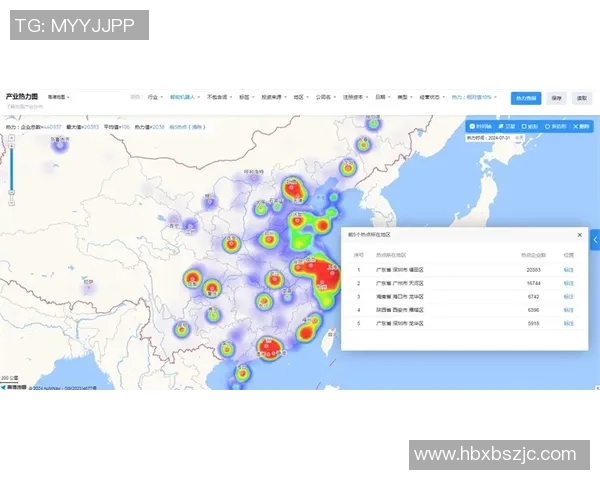Select the 多边形 polygon selection tool
Image resolution: width=600 pixels, height=480 pixels.
555,127
